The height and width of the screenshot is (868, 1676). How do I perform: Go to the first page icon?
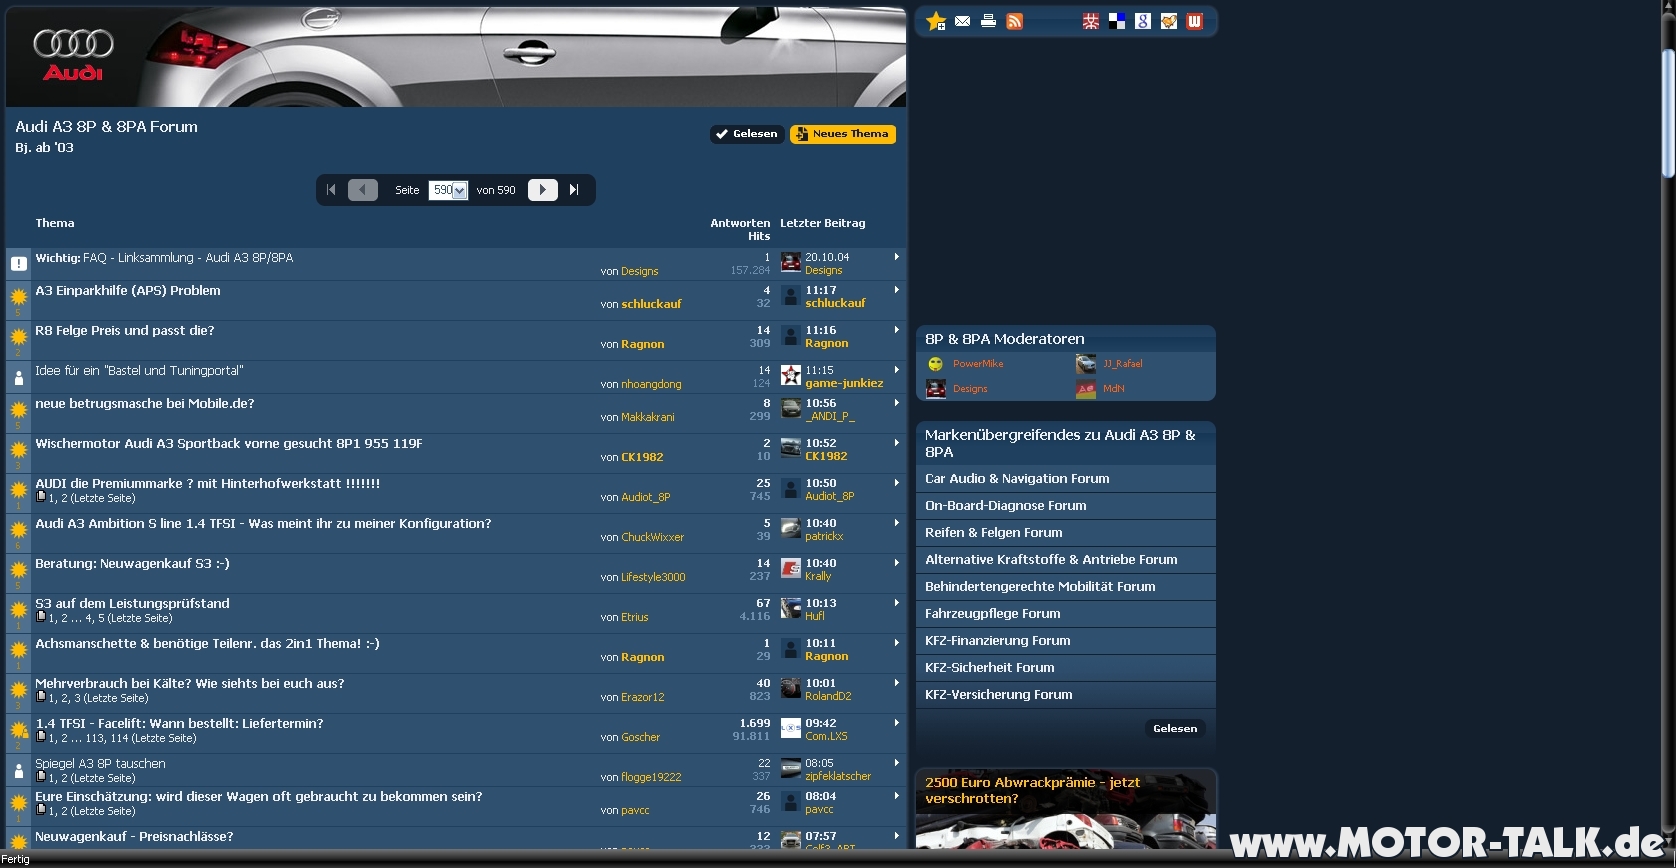[x=331, y=189]
